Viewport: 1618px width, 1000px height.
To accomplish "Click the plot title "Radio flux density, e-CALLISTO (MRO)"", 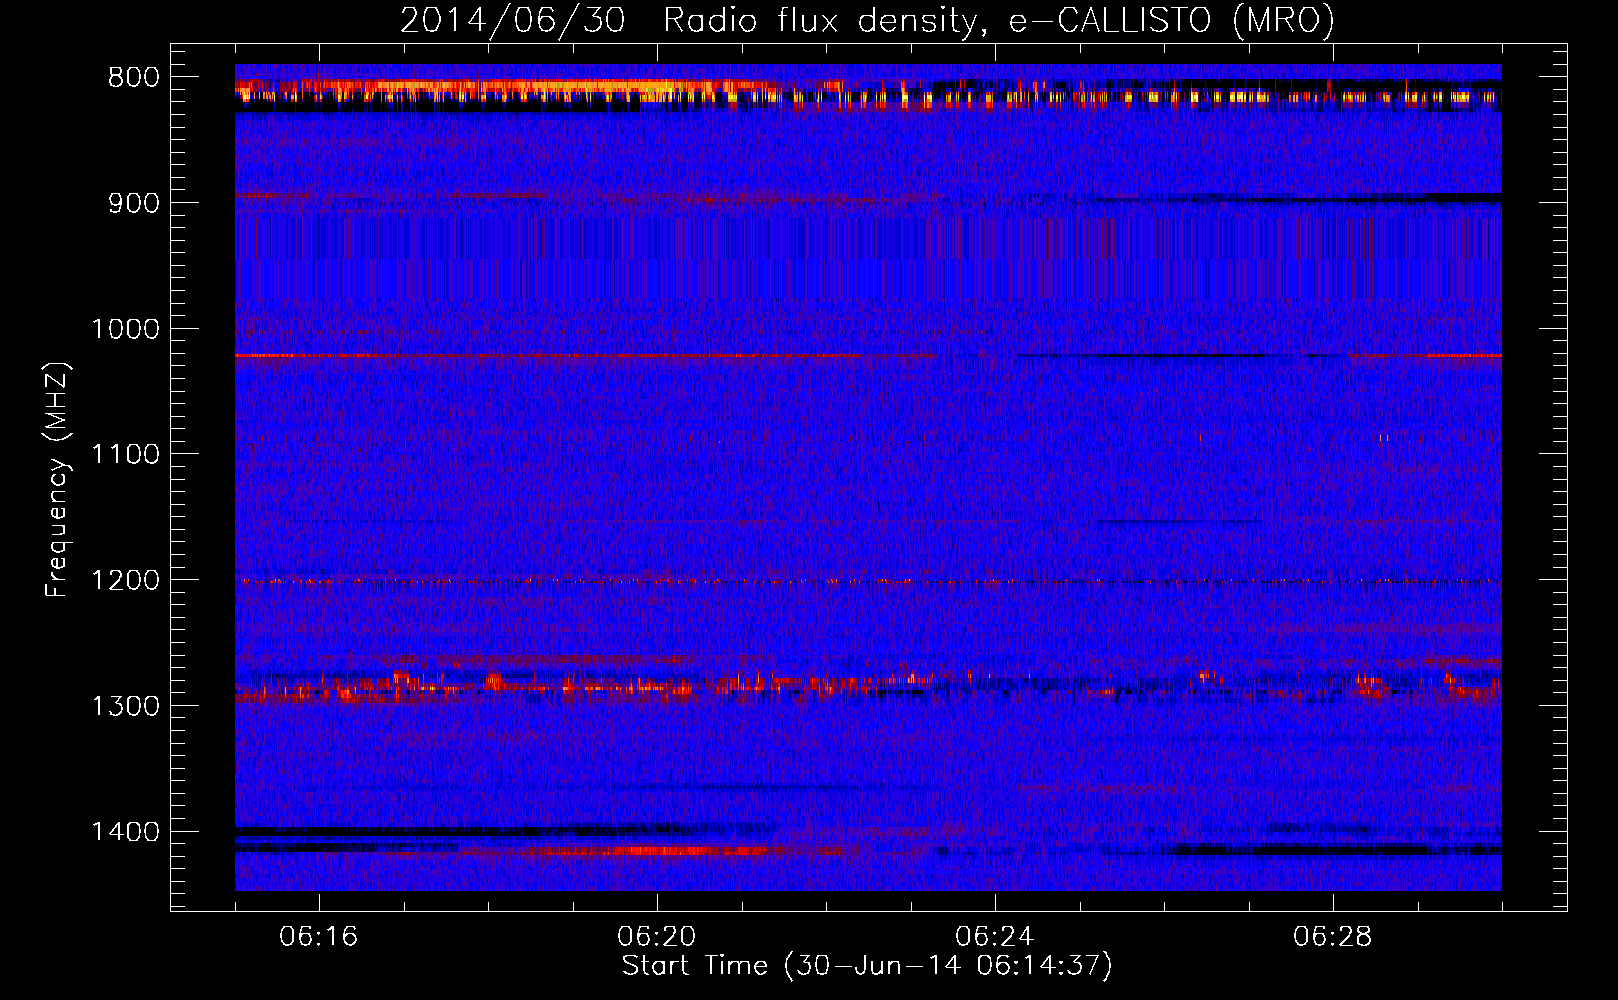I will [998, 21].
